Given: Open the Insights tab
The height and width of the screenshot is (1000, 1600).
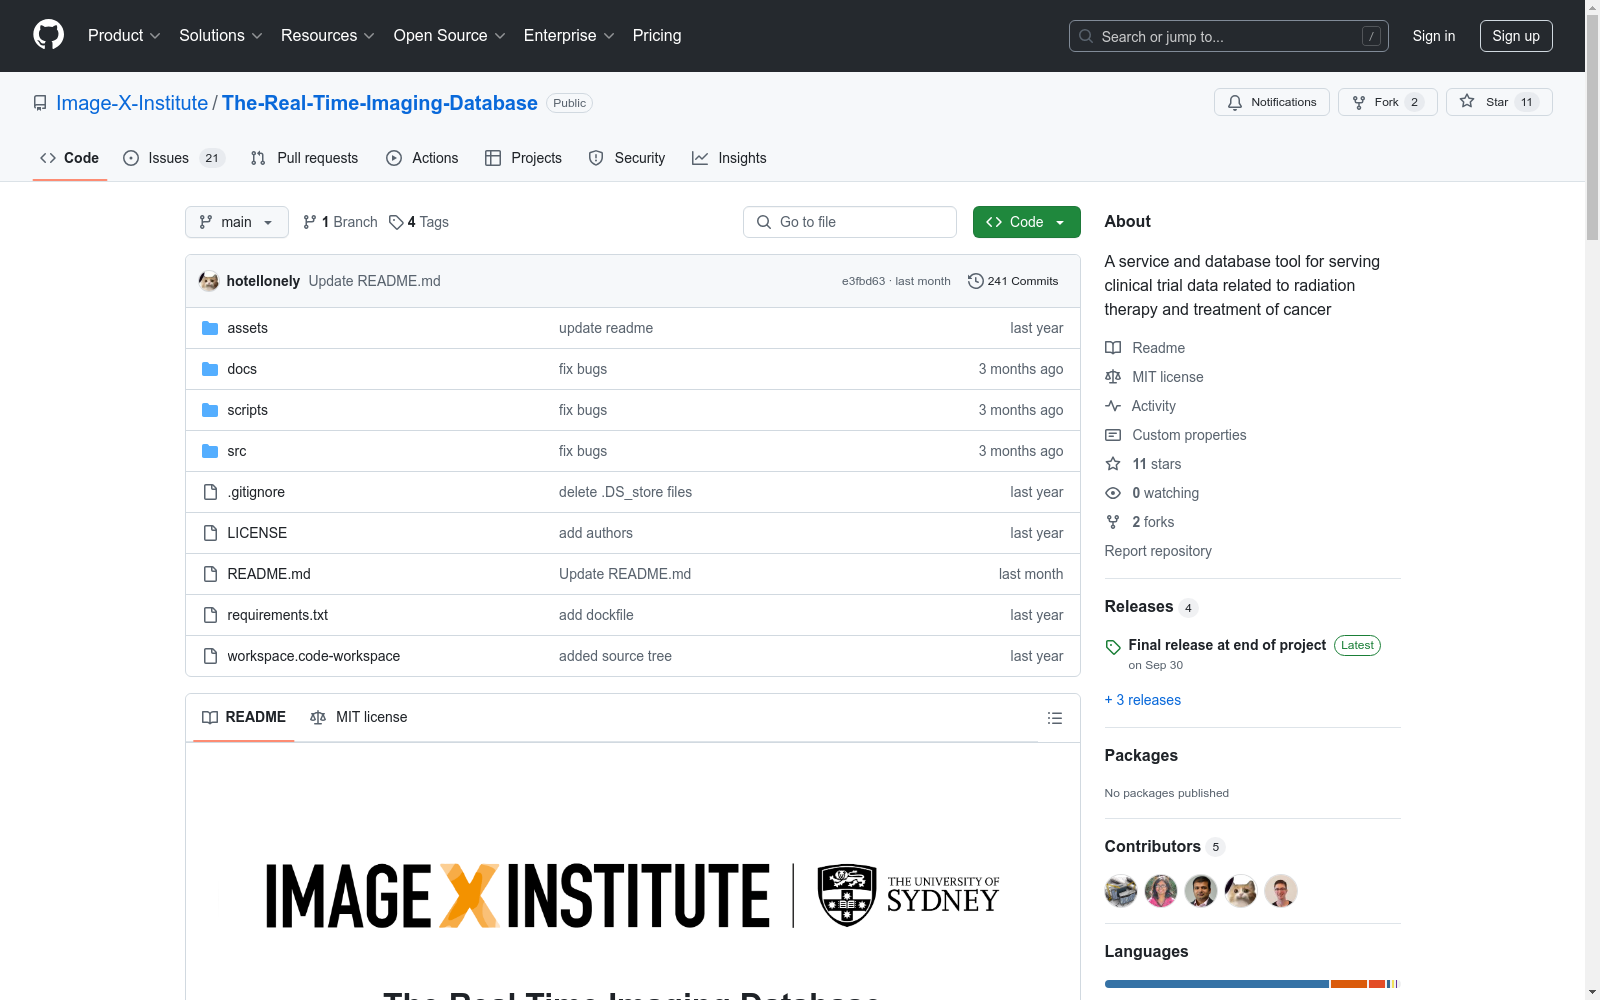Looking at the screenshot, I should click(x=729, y=158).
